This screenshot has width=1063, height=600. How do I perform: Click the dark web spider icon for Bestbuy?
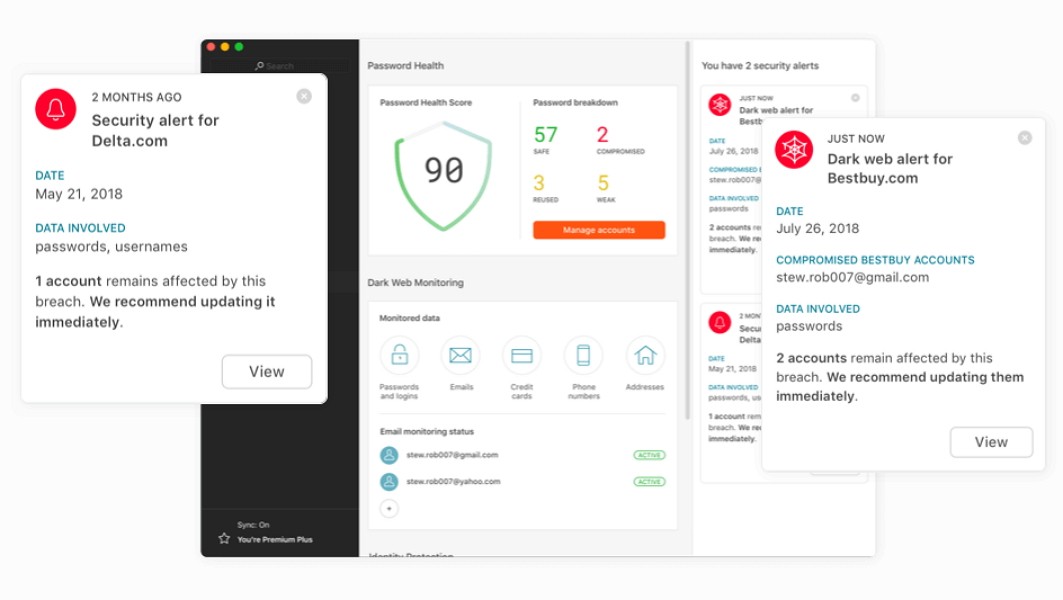[x=795, y=149]
